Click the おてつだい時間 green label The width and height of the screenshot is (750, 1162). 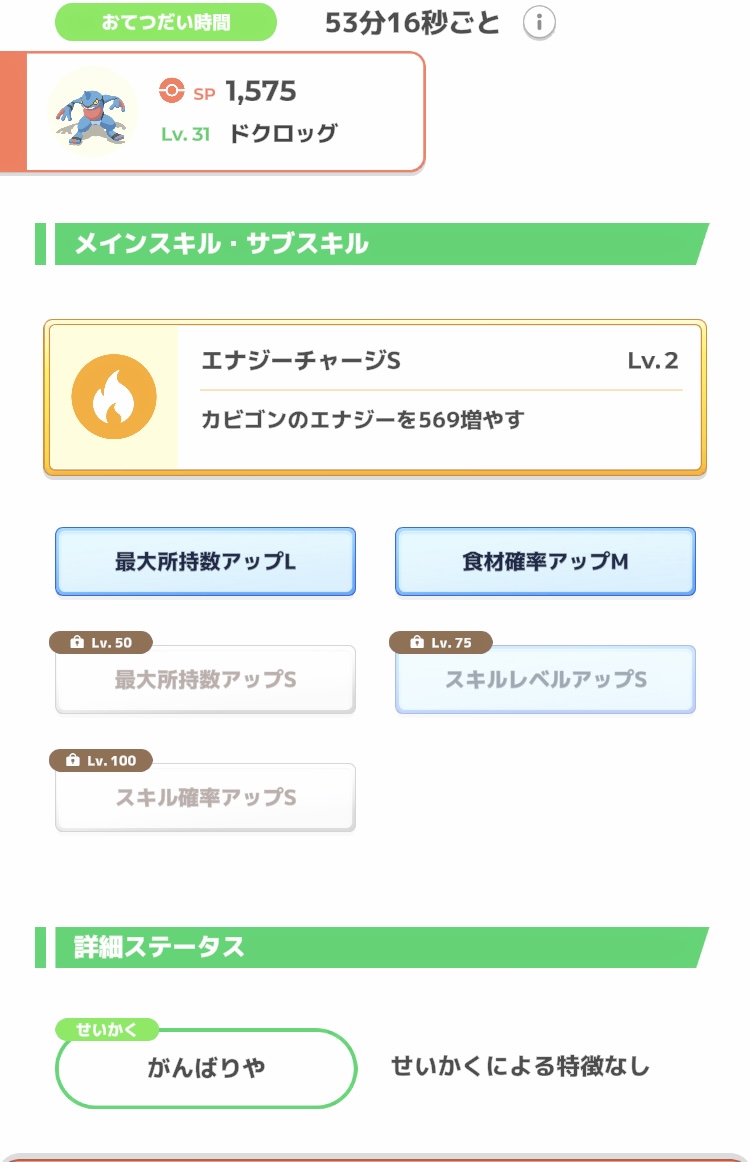click(165, 22)
